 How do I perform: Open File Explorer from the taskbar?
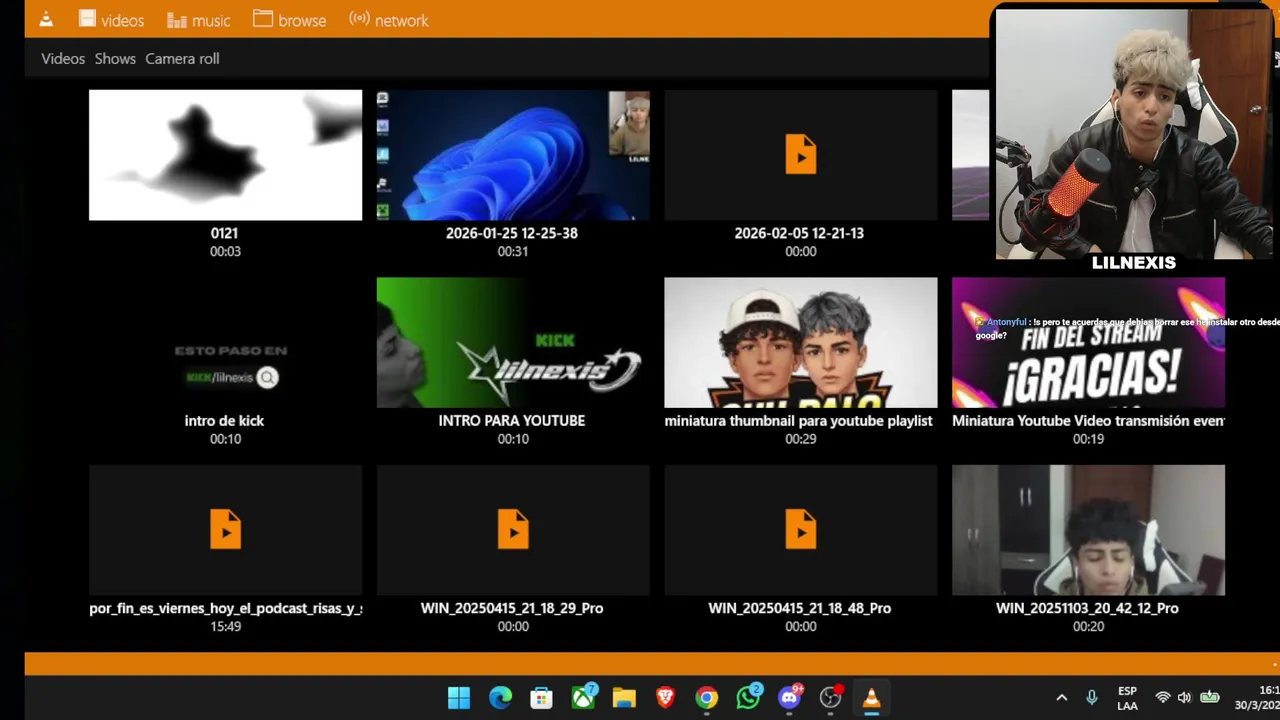point(624,698)
